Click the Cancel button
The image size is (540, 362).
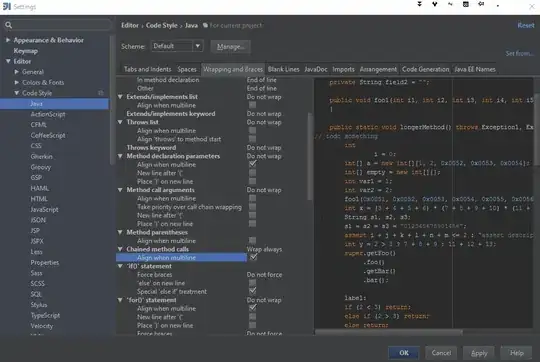(441, 353)
